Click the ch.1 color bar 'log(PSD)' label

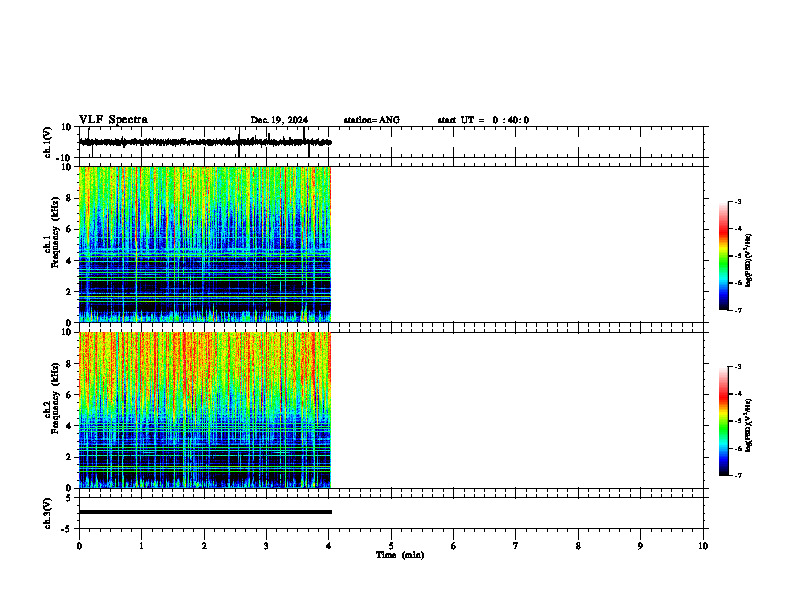tap(749, 261)
